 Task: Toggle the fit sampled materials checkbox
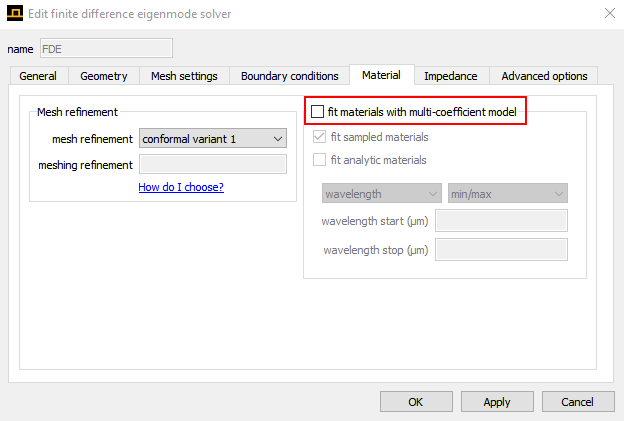pos(320,137)
